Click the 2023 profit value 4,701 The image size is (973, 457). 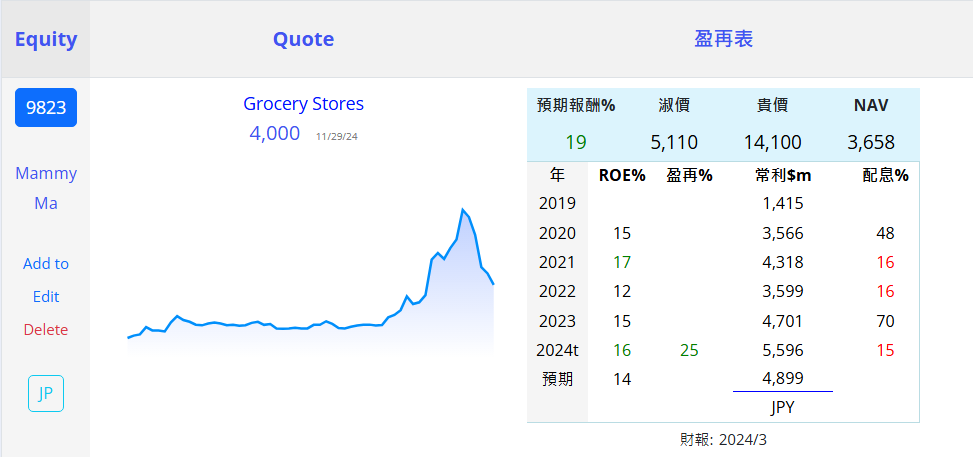783,321
